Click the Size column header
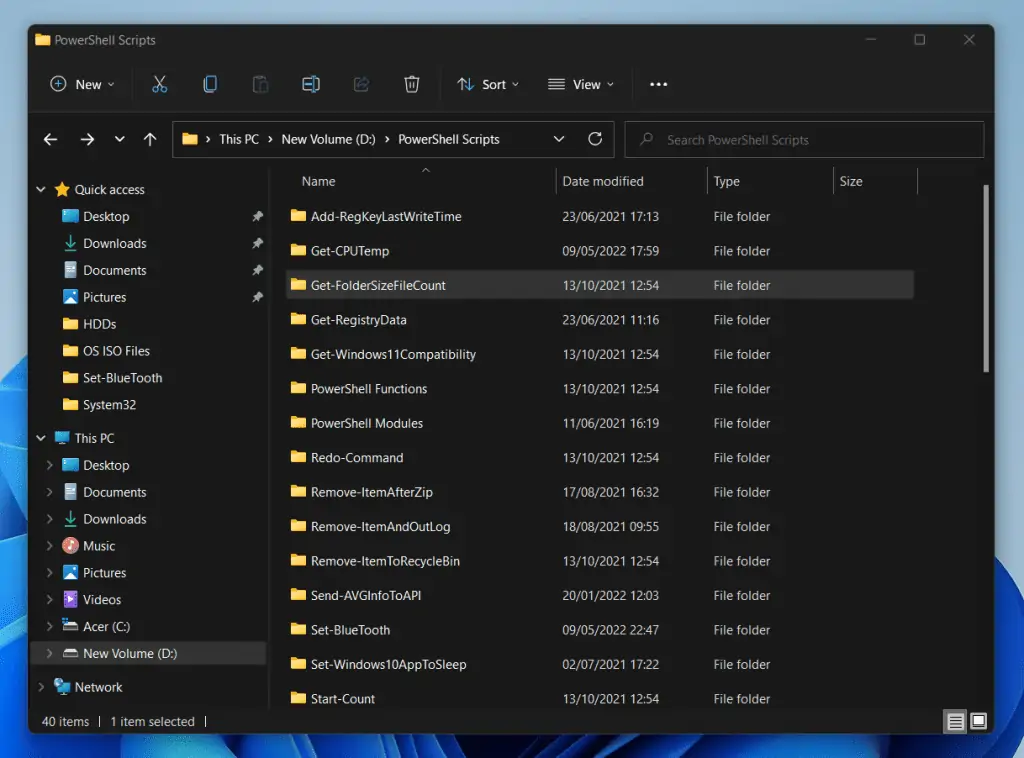 [875, 181]
